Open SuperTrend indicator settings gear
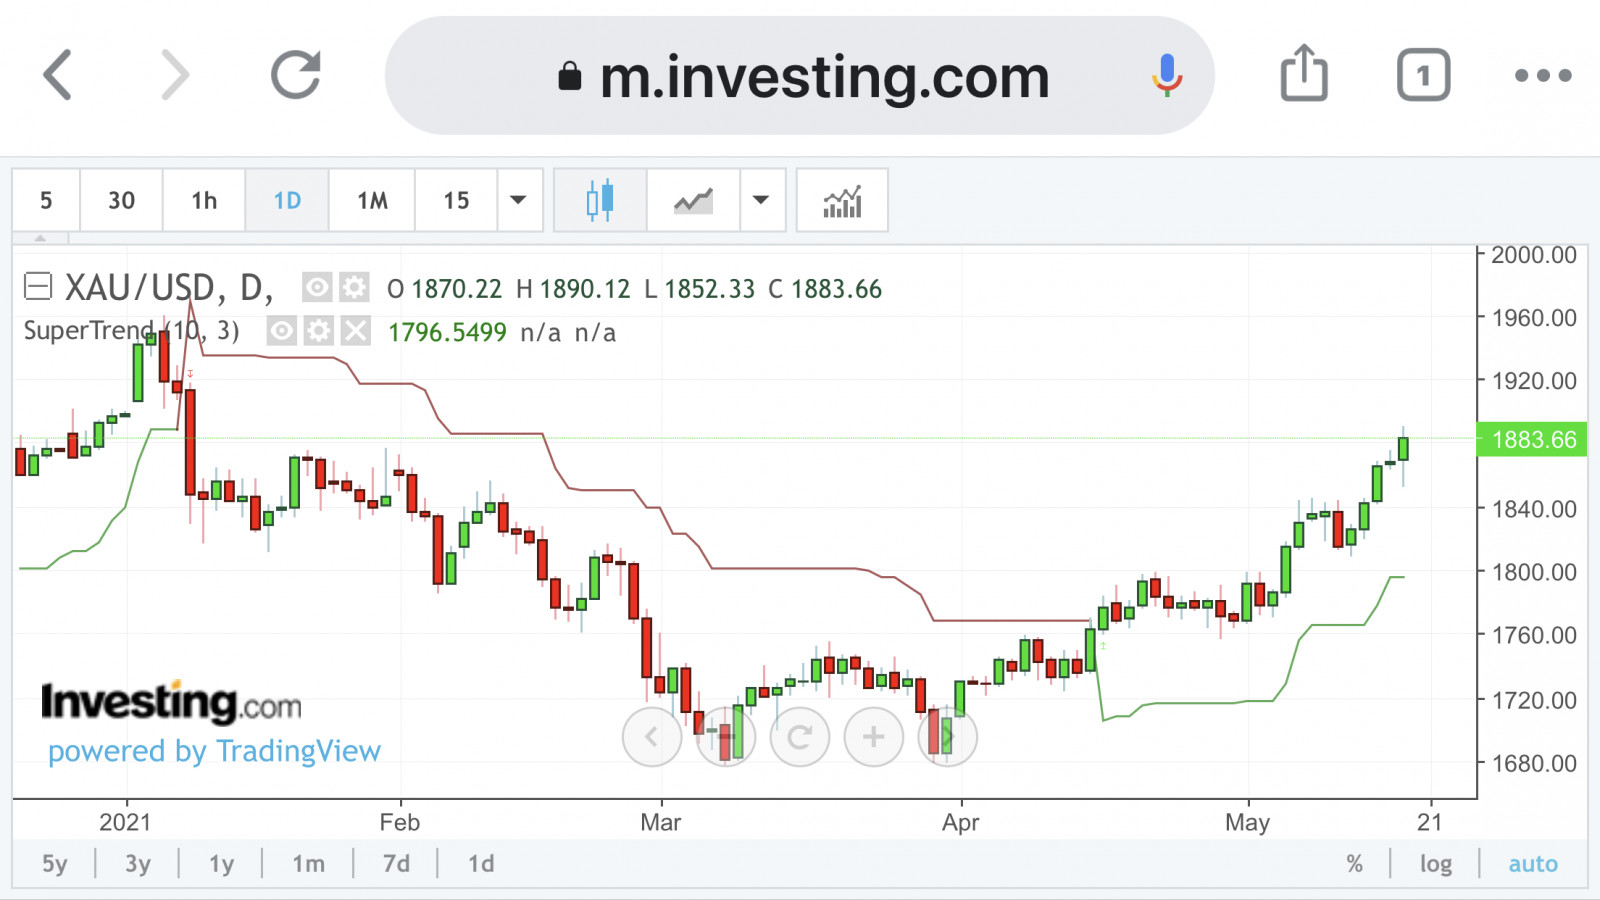The height and width of the screenshot is (900, 1600). pyautogui.click(x=318, y=331)
